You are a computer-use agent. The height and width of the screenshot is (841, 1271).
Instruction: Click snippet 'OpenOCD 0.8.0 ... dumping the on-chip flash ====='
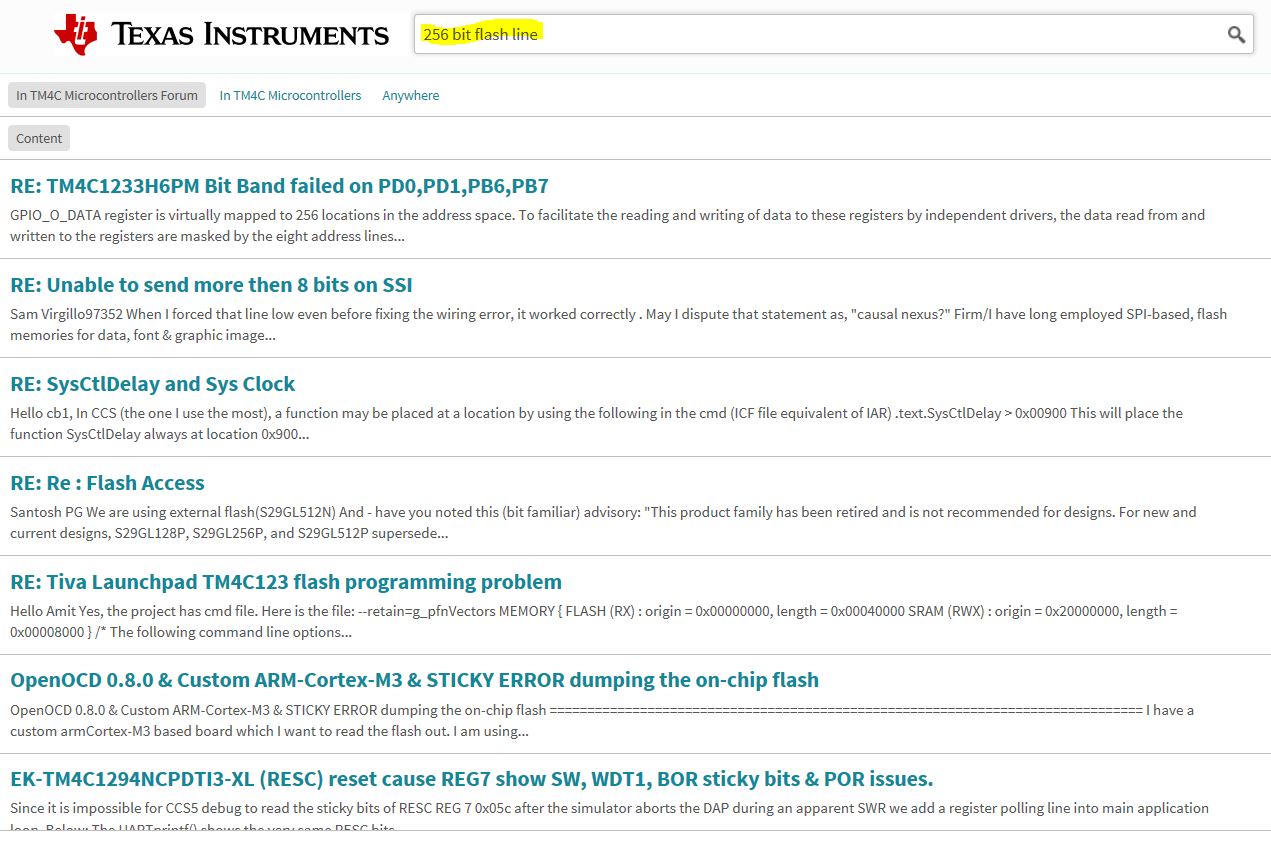602,720
